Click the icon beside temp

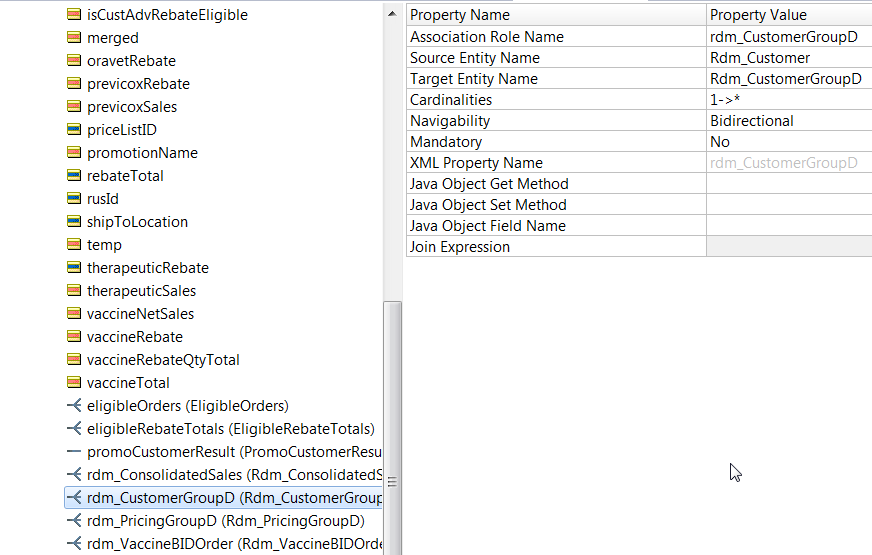point(73,244)
